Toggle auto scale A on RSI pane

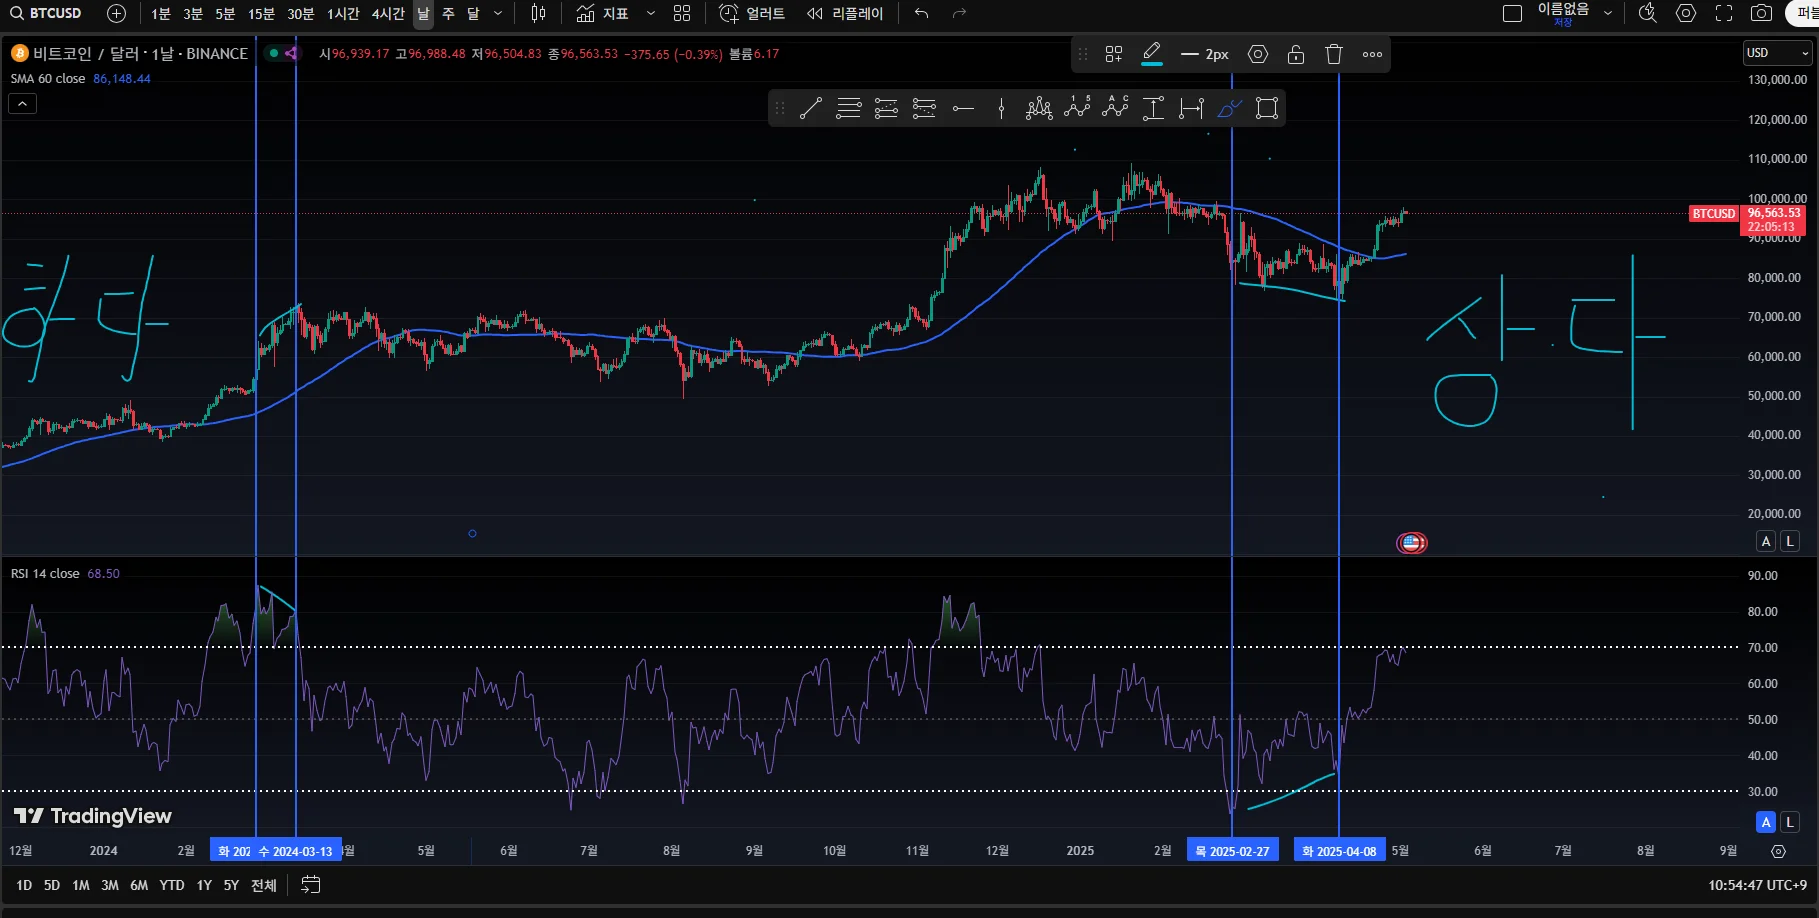[x=1766, y=822]
